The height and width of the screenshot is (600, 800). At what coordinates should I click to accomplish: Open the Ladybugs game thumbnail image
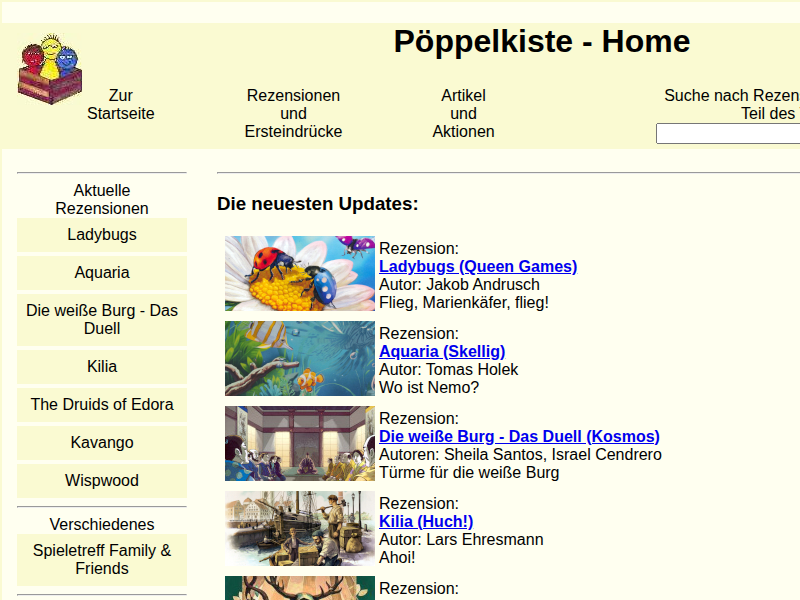(299, 274)
